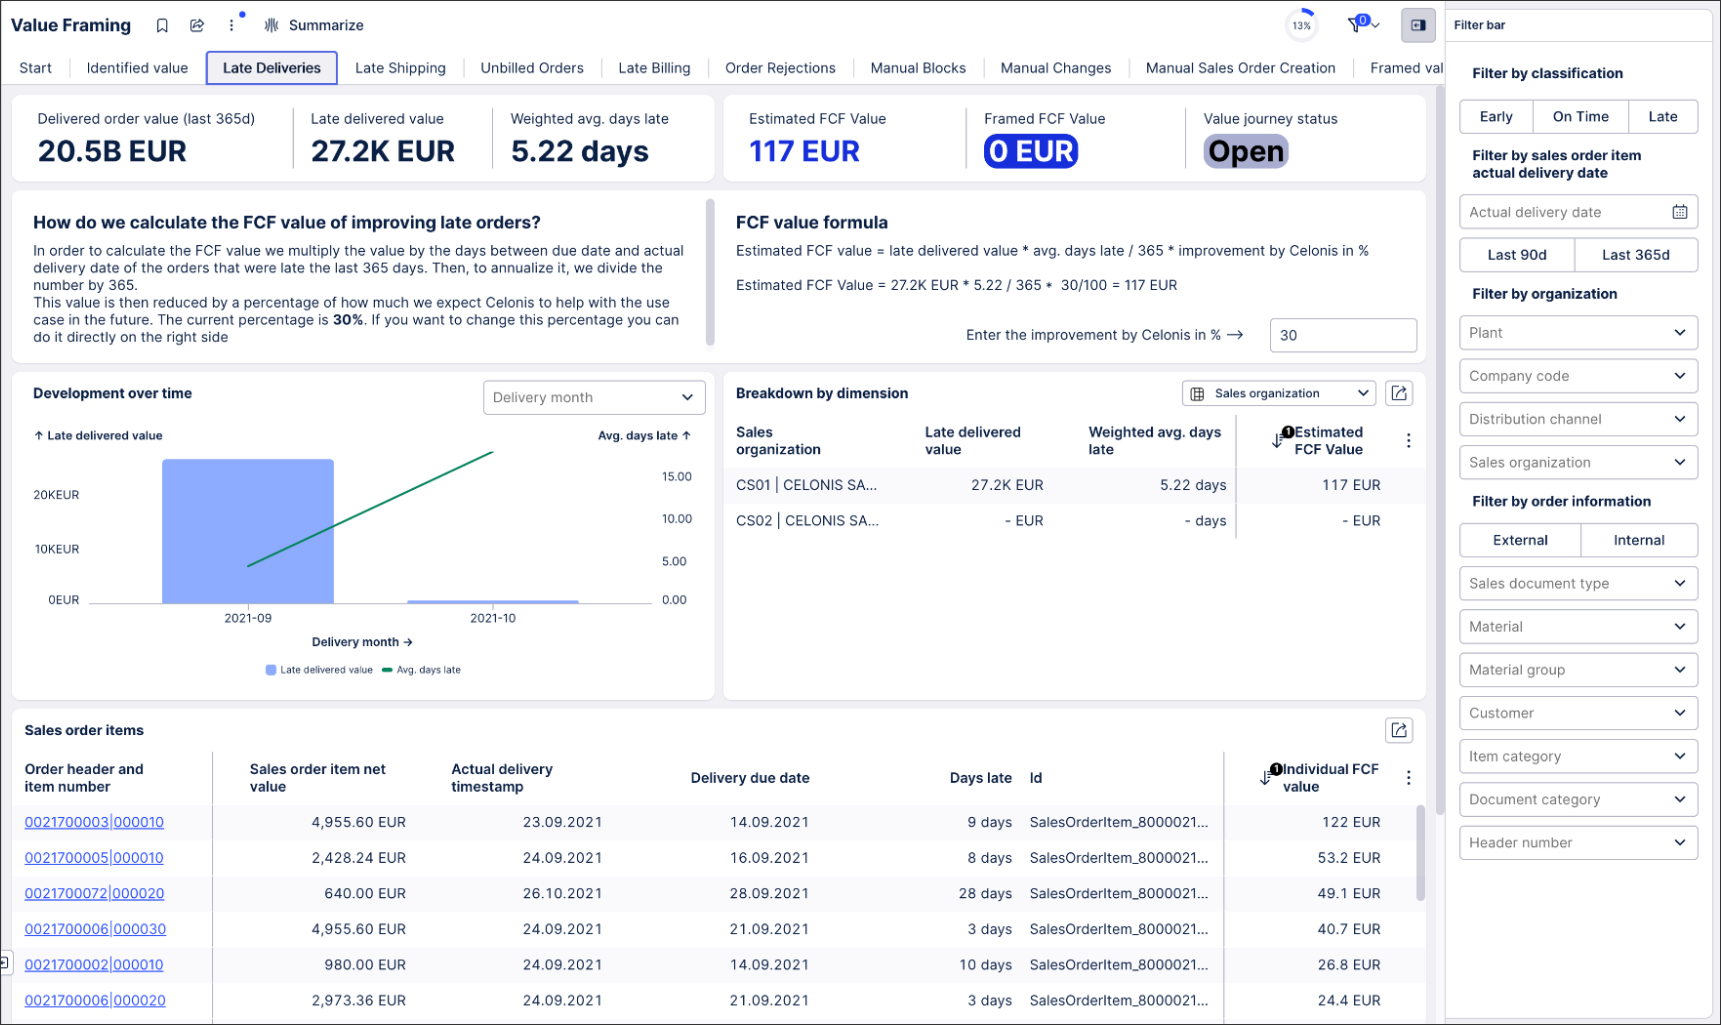Open the Item category dropdown
Viewport: 1721px width, 1025px height.
click(1578, 756)
